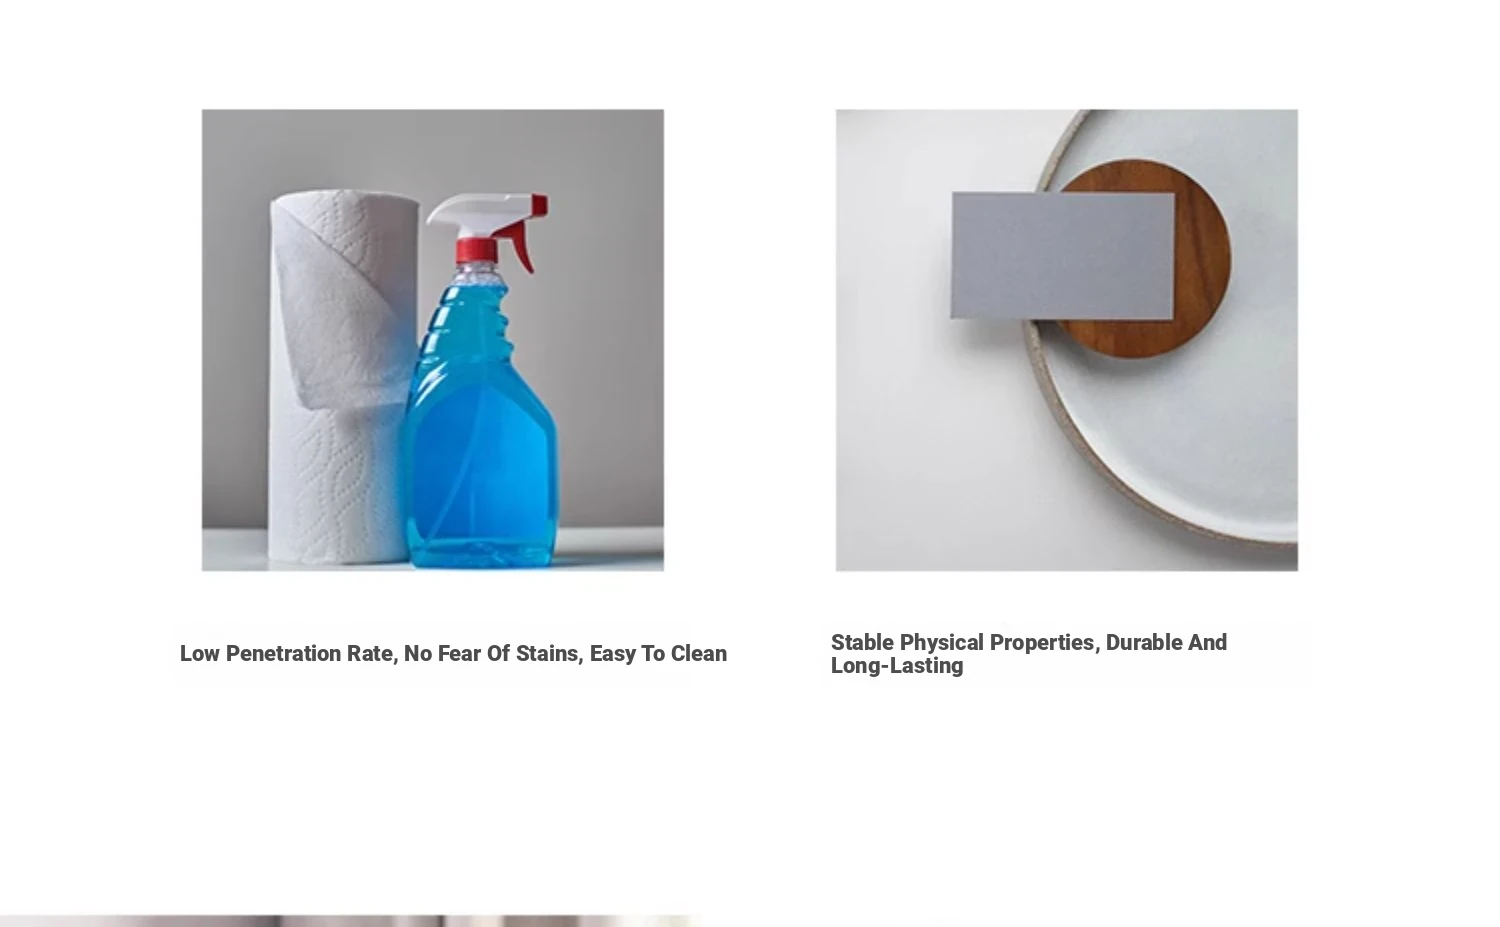Open the gray stone sample image
The width and height of the screenshot is (1500, 927).
[1066, 340]
